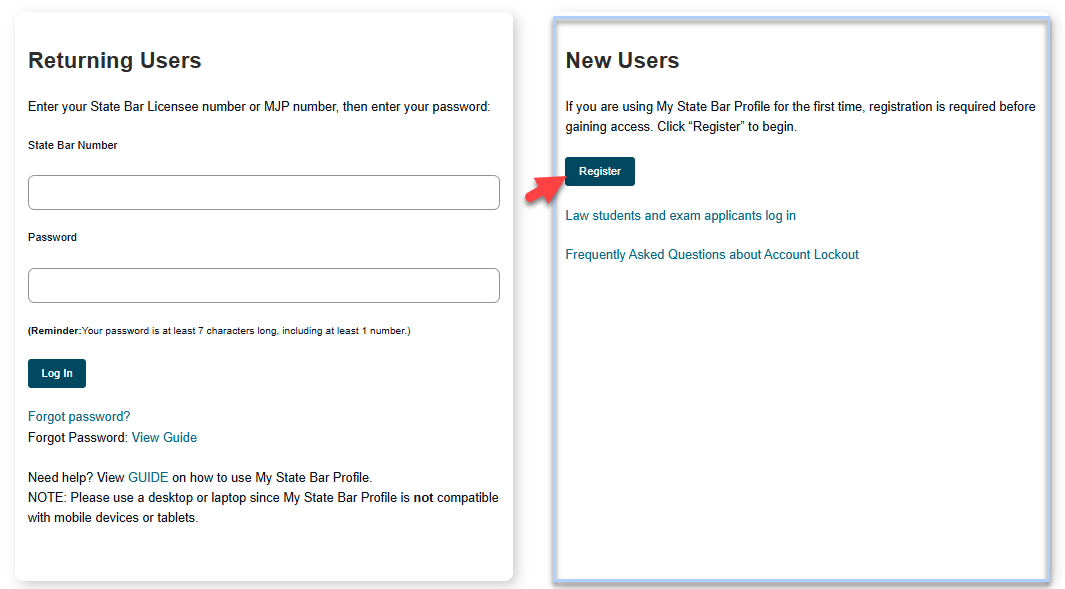The image size is (1065, 589).
Task: Click the first-time registration instructions paragraph
Action: 800,117
